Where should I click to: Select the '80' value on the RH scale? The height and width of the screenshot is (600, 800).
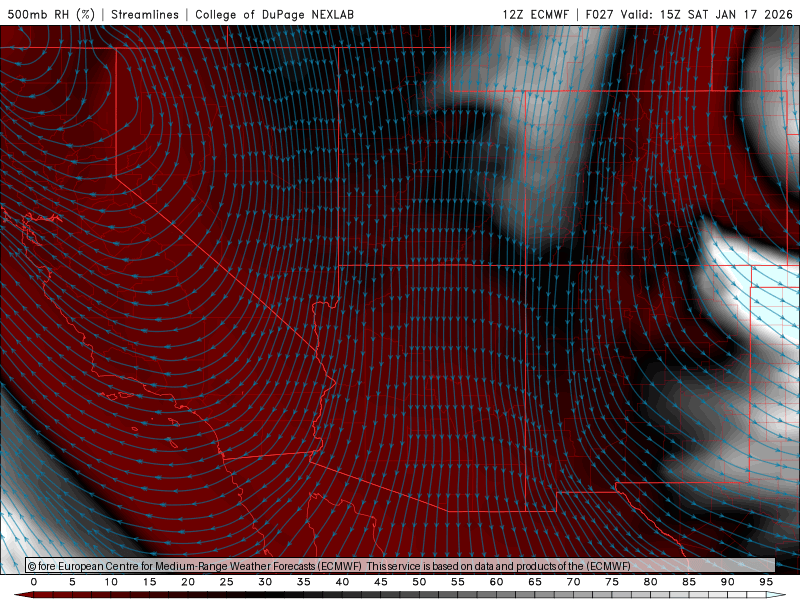[651, 582]
